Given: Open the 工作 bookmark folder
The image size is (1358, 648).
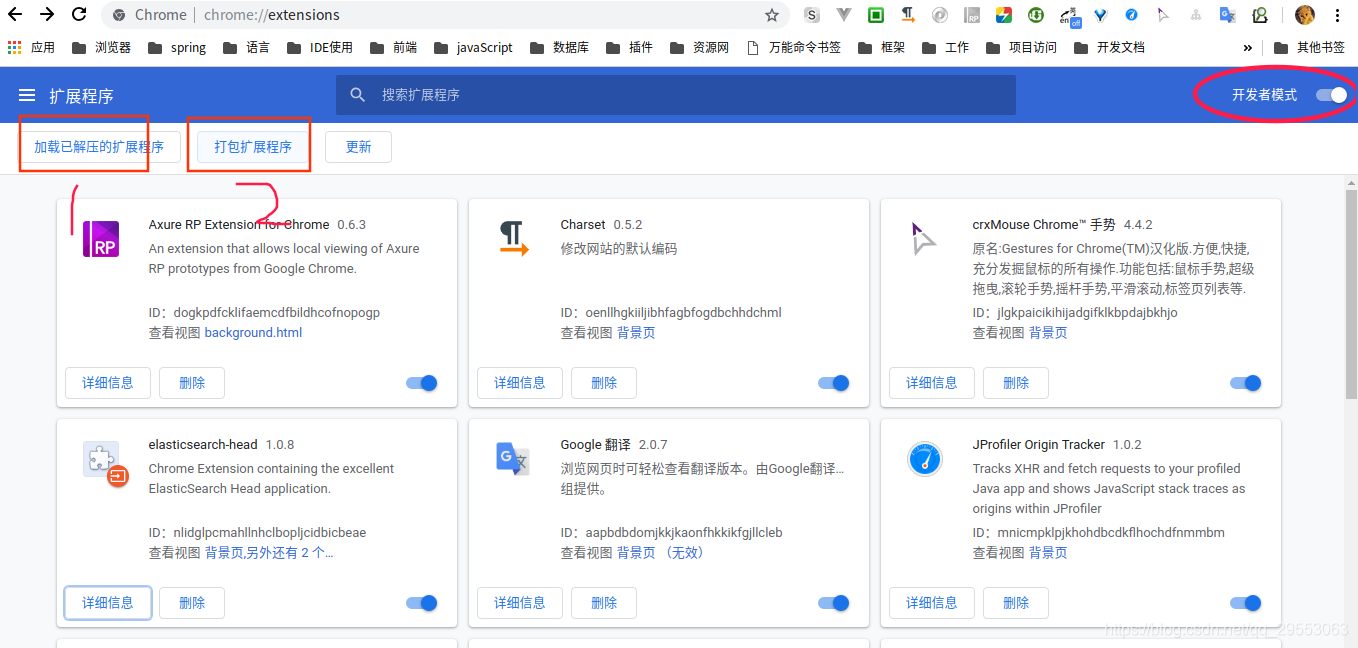Looking at the screenshot, I should tap(946, 47).
